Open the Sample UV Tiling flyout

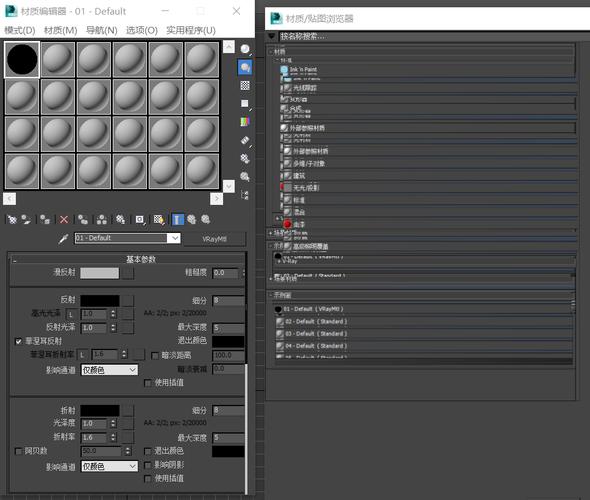tap(245, 104)
